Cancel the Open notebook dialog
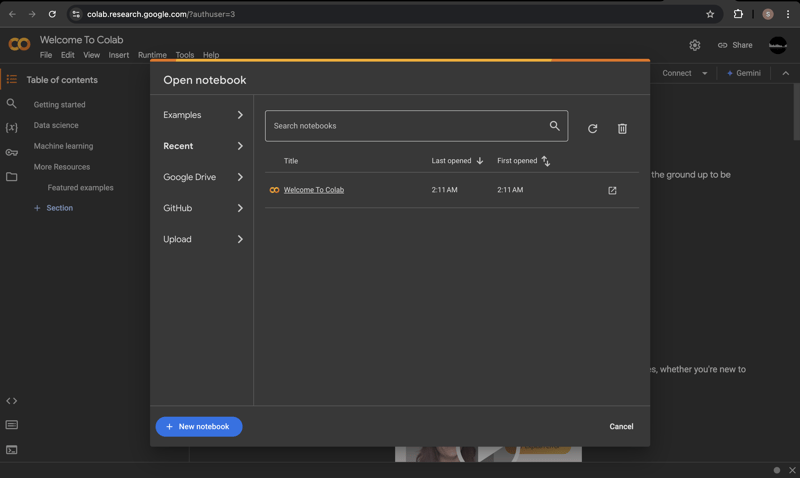The image size is (800, 478). click(x=621, y=427)
